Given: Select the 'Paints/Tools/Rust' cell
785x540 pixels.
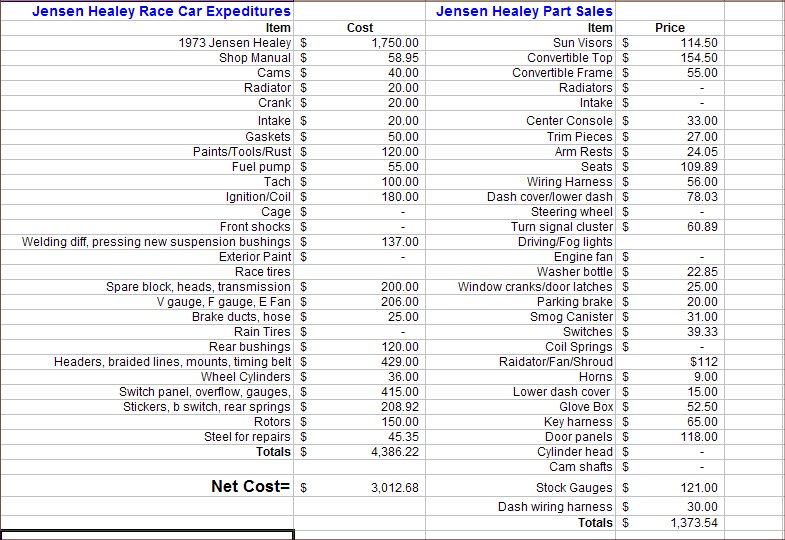Looking at the screenshot, I should (147, 152).
